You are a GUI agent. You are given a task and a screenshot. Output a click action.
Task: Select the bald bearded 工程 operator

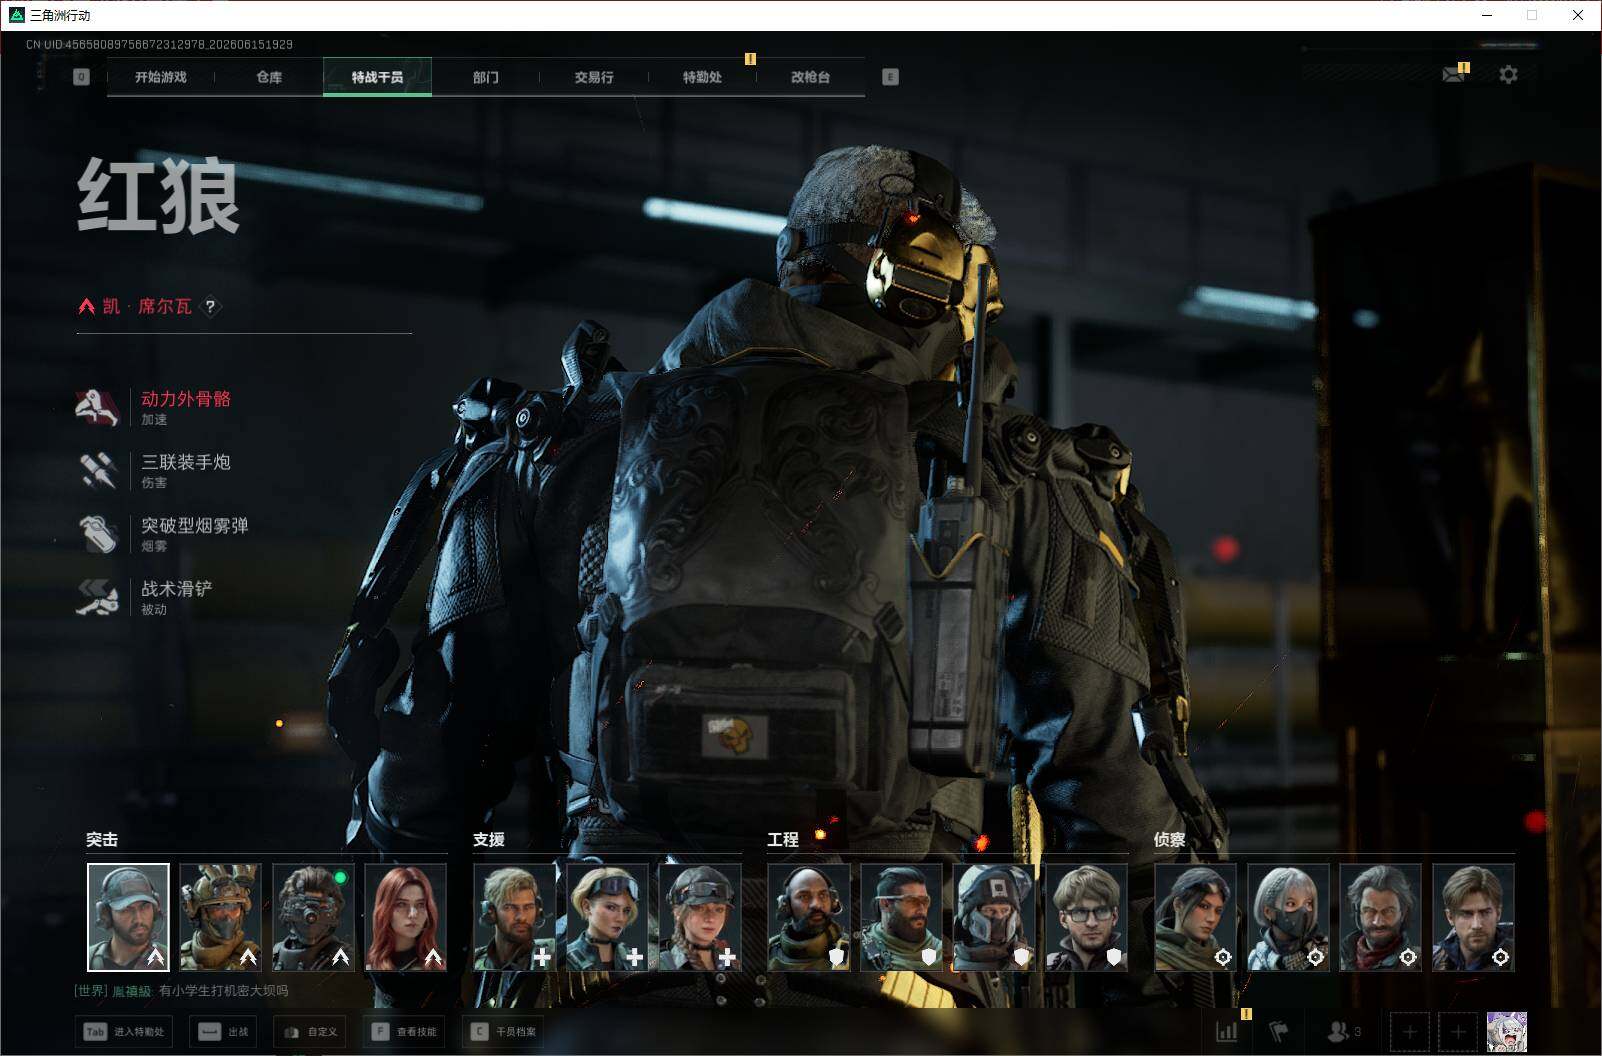pyautogui.click(x=809, y=917)
